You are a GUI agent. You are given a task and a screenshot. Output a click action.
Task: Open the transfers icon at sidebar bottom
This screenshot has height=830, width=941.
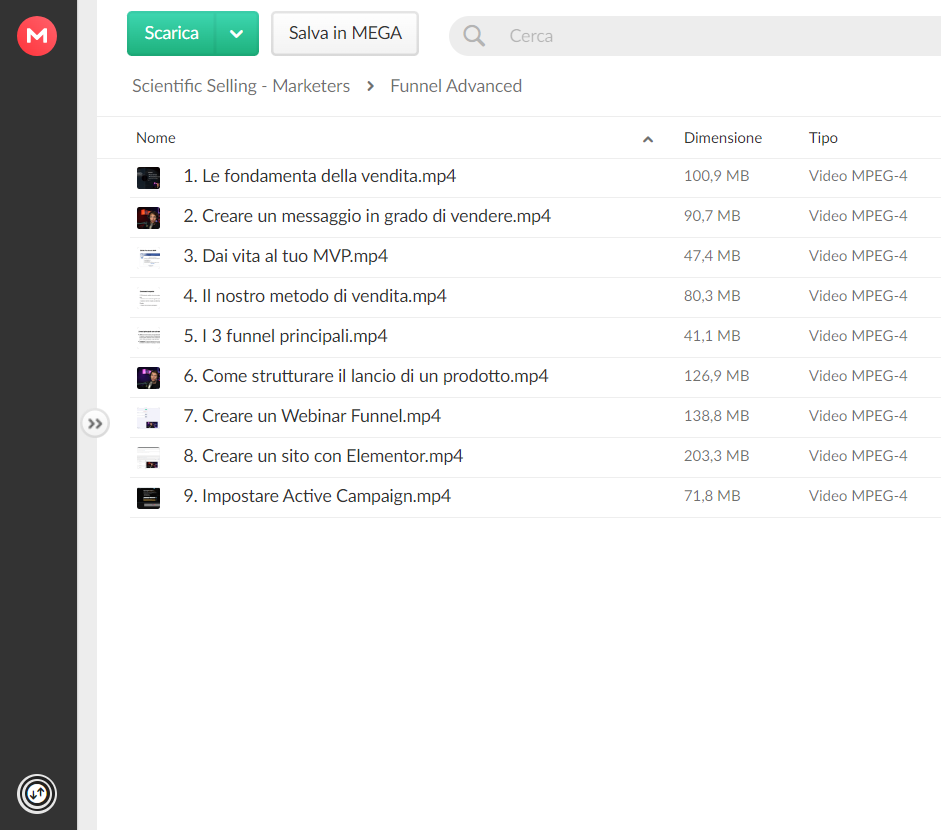pyautogui.click(x=37, y=793)
